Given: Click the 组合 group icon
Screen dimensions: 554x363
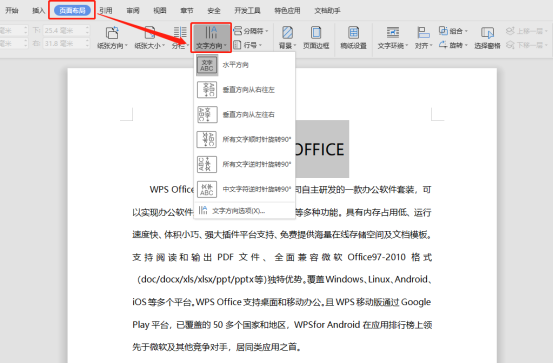Looking at the screenshot, I should point(443,31).
